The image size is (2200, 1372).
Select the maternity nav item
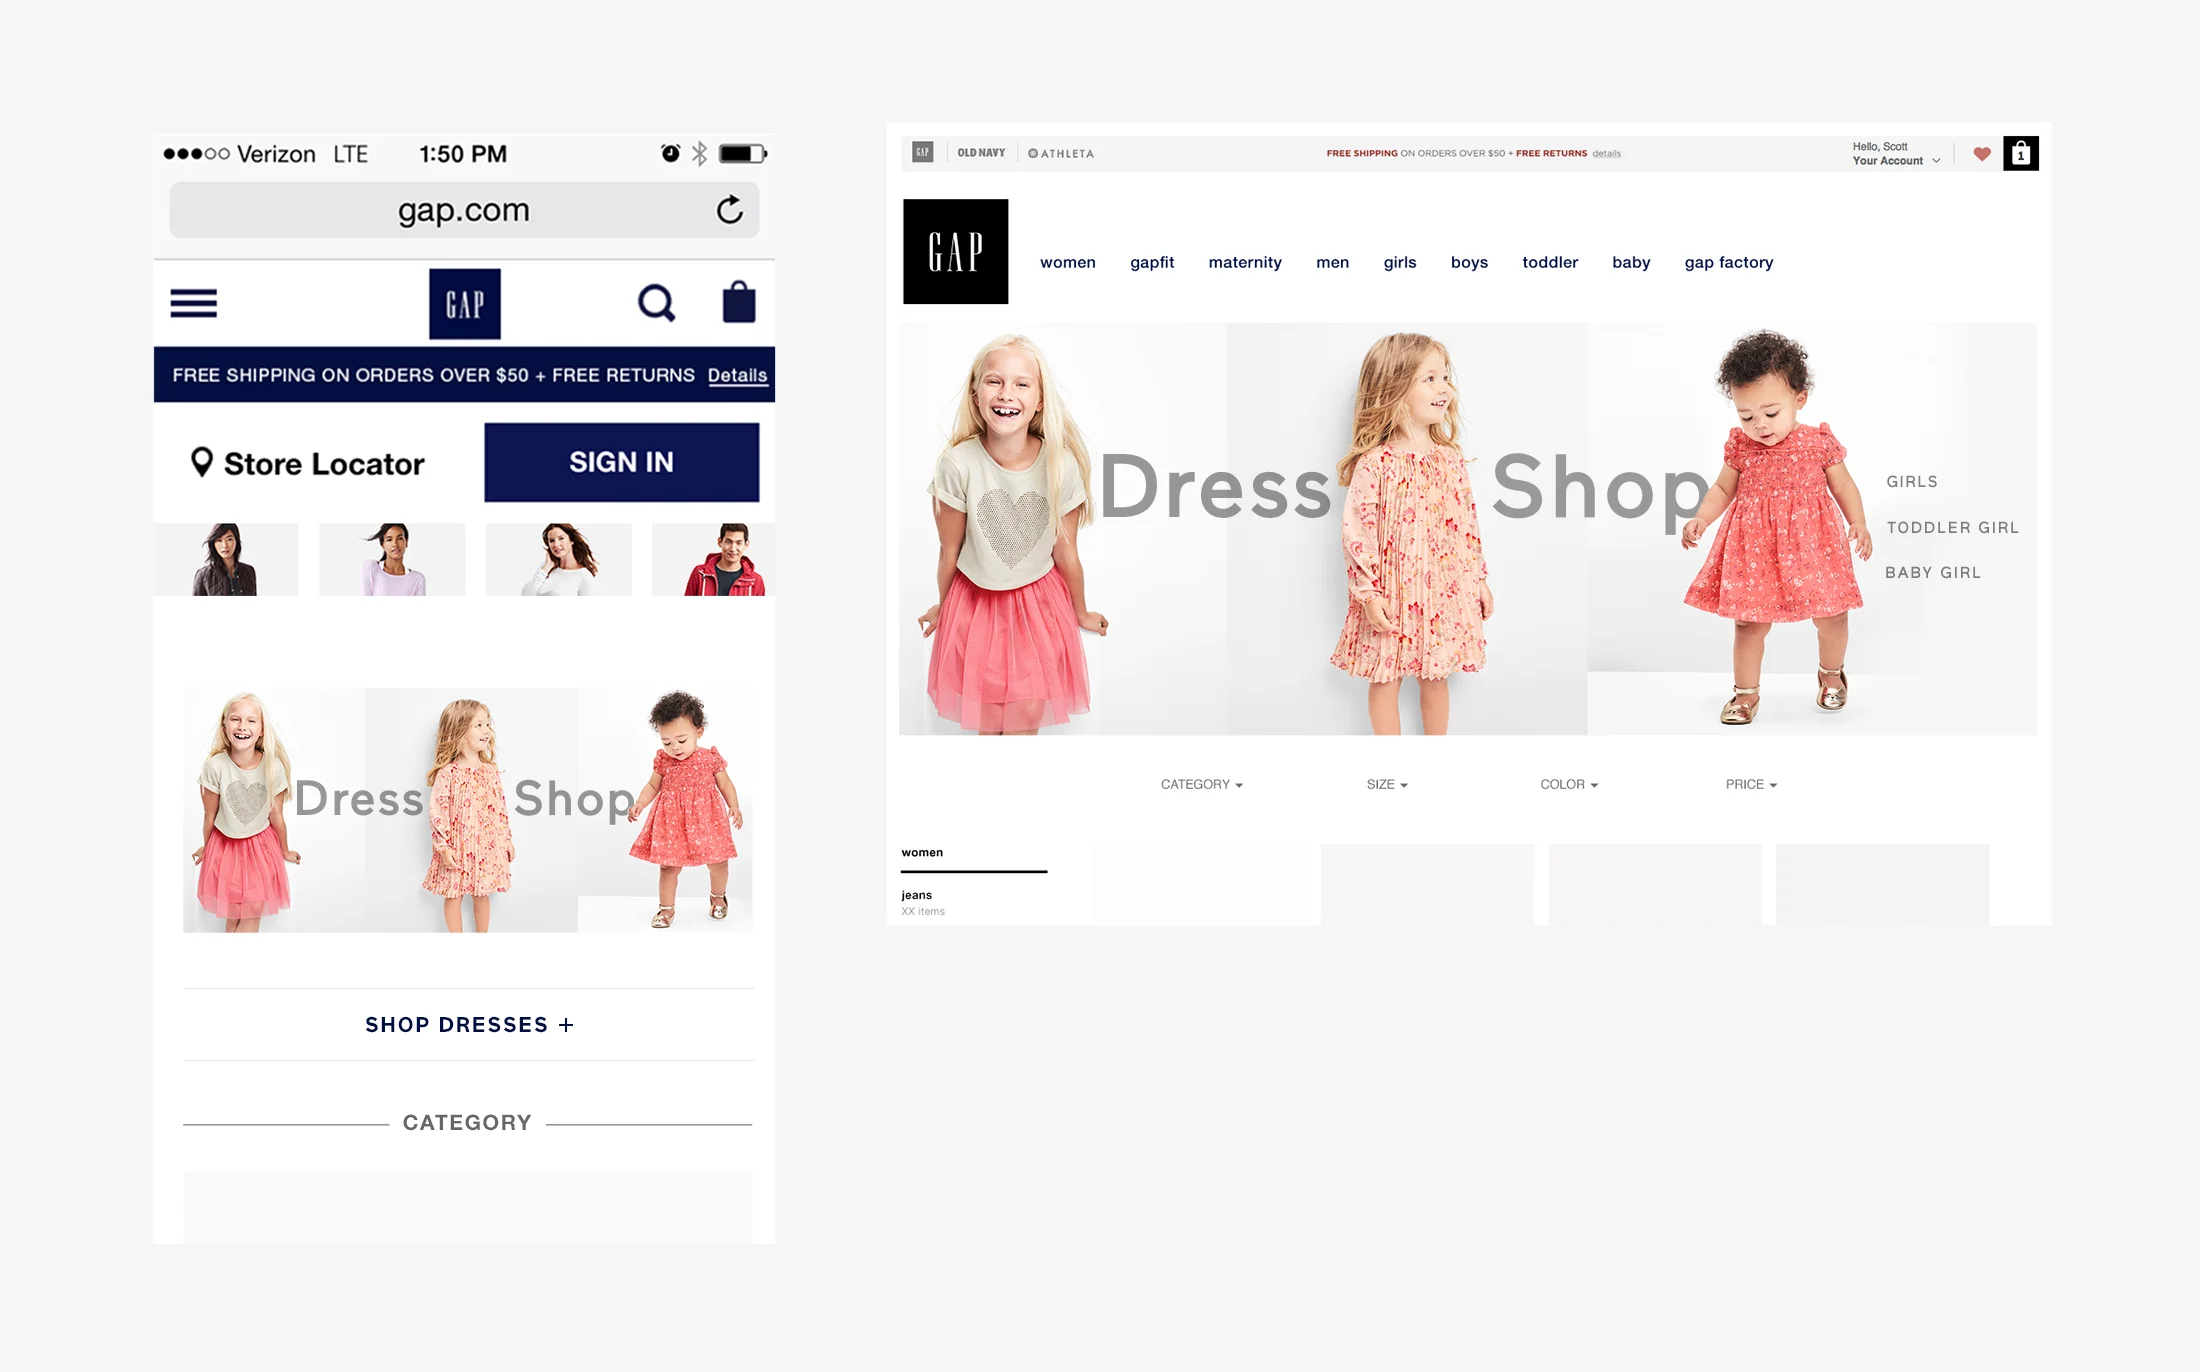click(1245, 262)
